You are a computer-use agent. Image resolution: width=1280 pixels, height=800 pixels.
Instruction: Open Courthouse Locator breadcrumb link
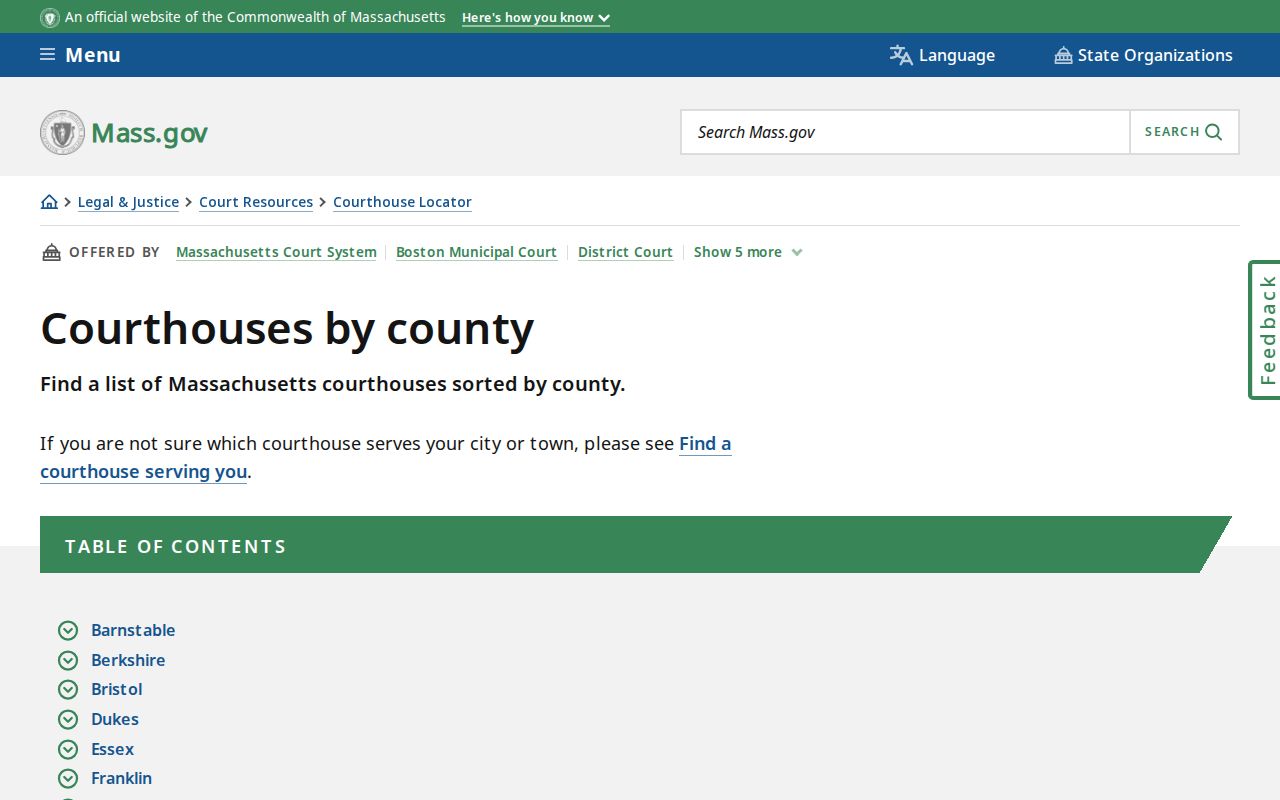[402, 202]
